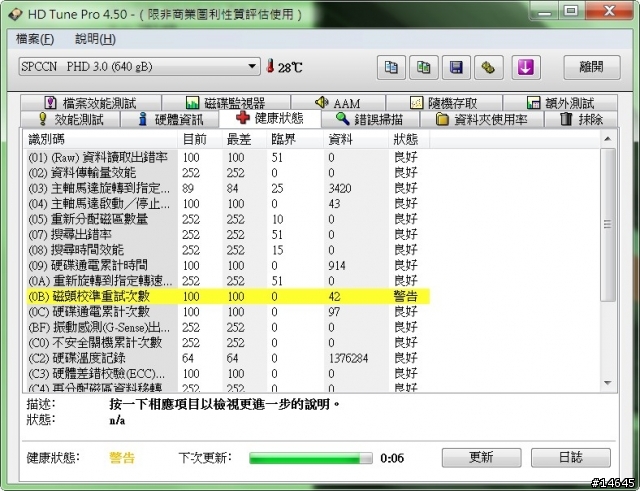Click the 警告 status in the 0B row

[x=405, y=296]
